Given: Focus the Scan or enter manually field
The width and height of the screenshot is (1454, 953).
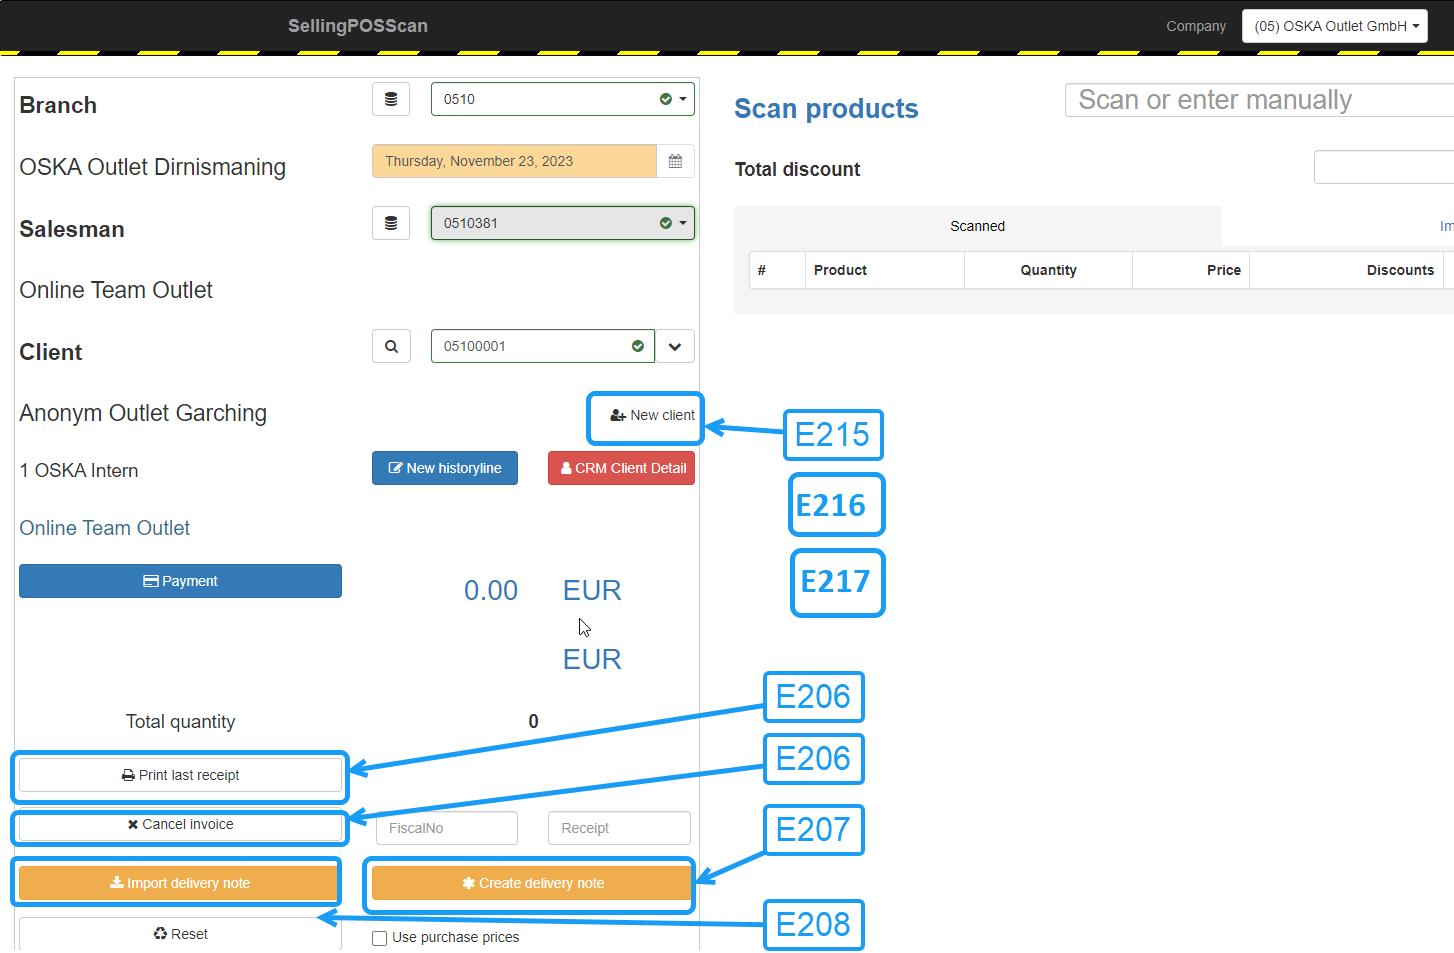Looking at the screenshot, I should click(x=1260, y=100).
